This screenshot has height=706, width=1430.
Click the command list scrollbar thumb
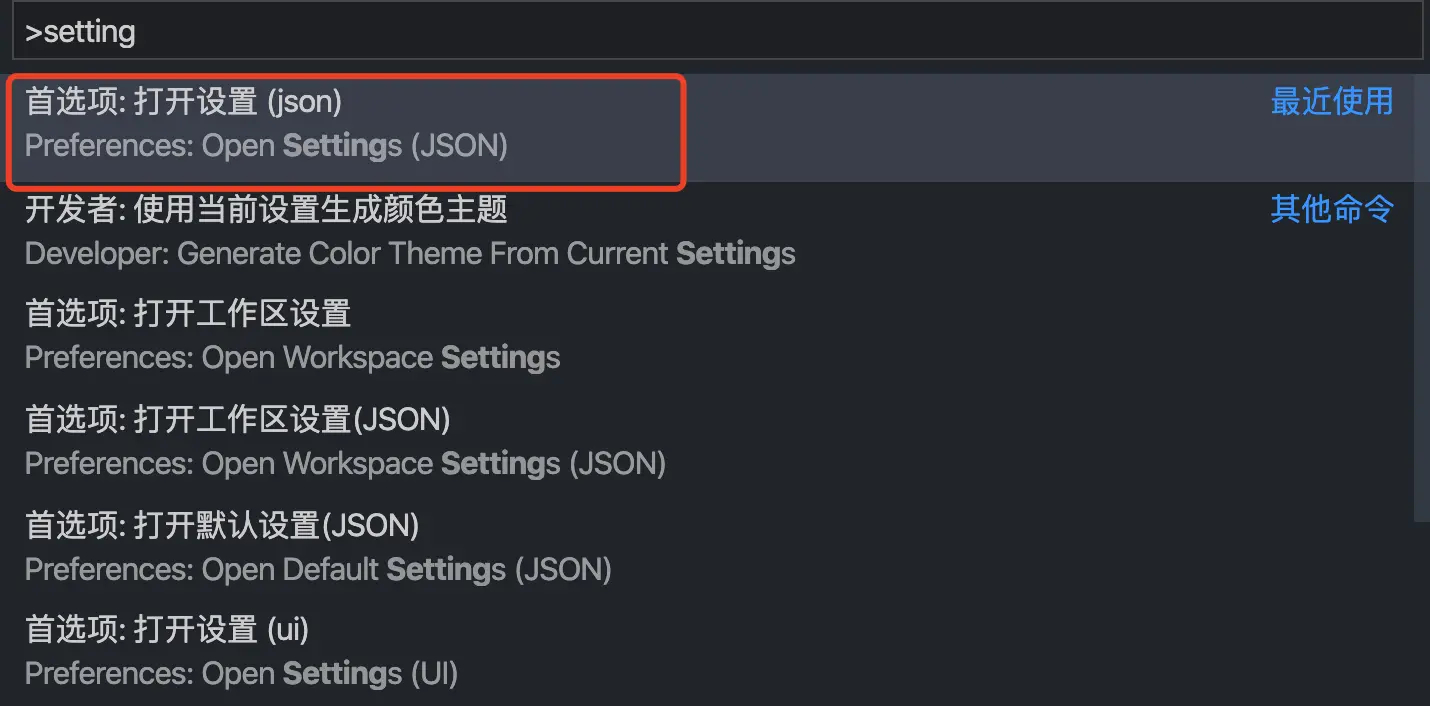pyautogui.click(x=1422, y=300)
